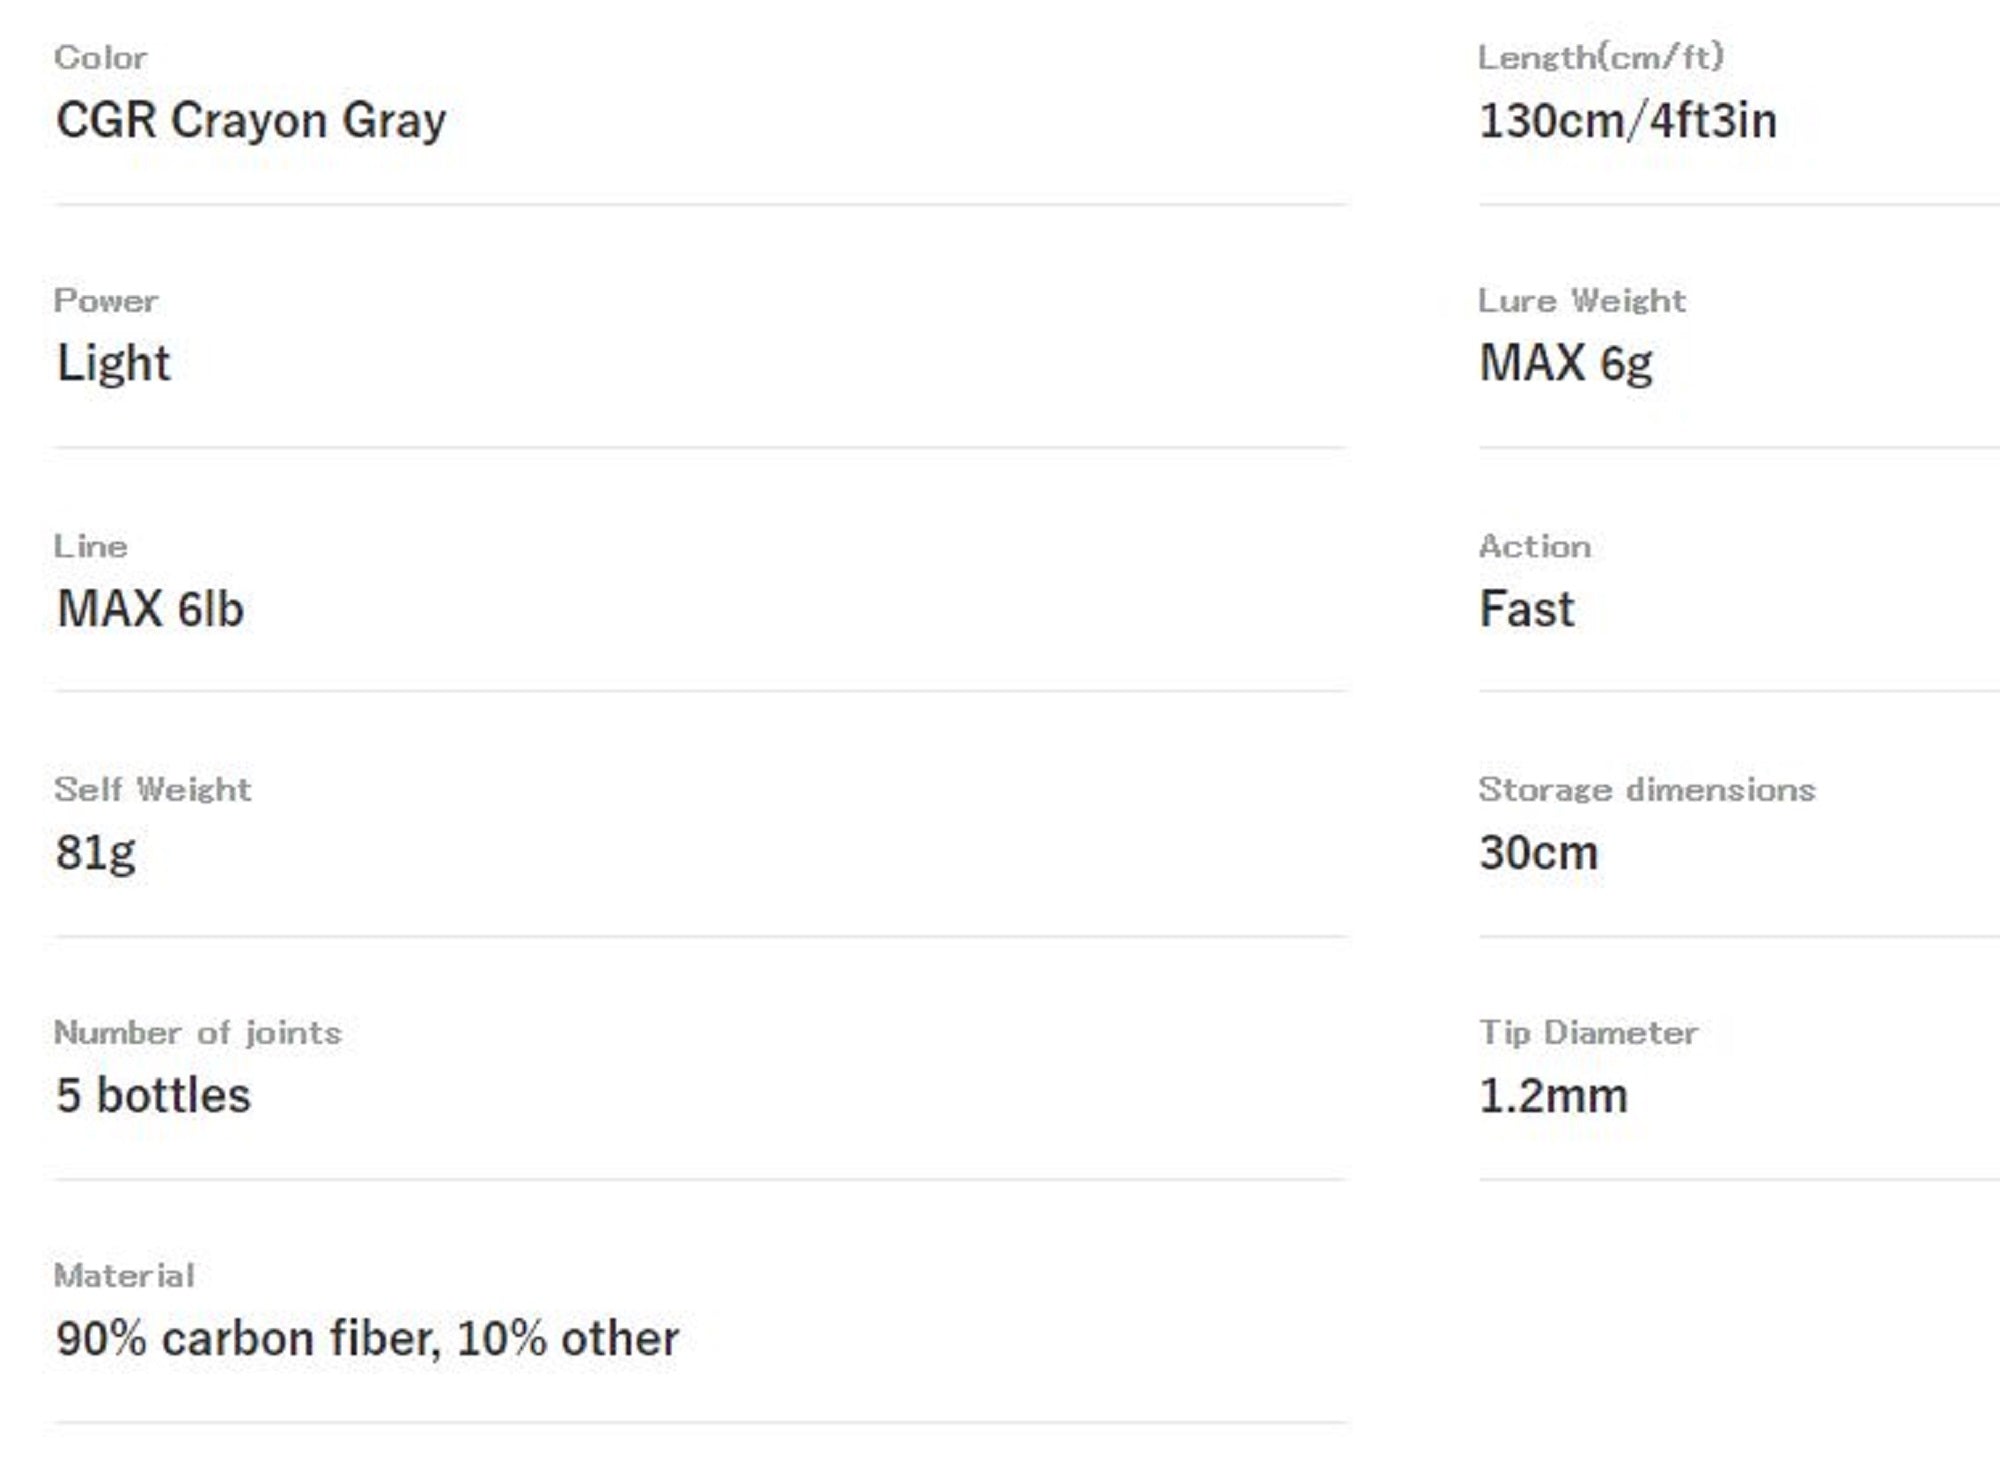This screenshot has width=2000, height=1461.
Task: Select the 81g weight value
Action: [96, 853]
